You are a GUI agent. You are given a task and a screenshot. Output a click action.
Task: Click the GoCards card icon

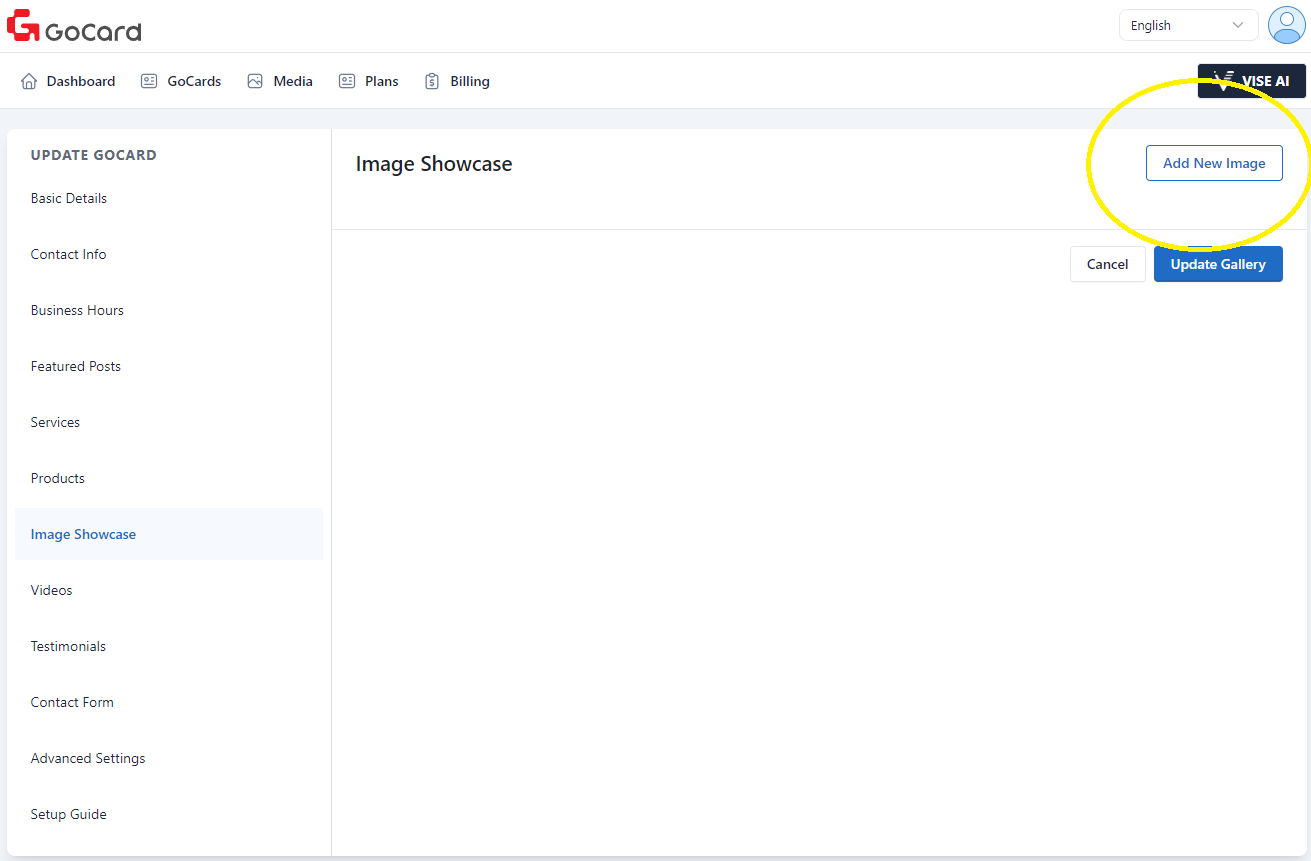click(x=149, y=81)
